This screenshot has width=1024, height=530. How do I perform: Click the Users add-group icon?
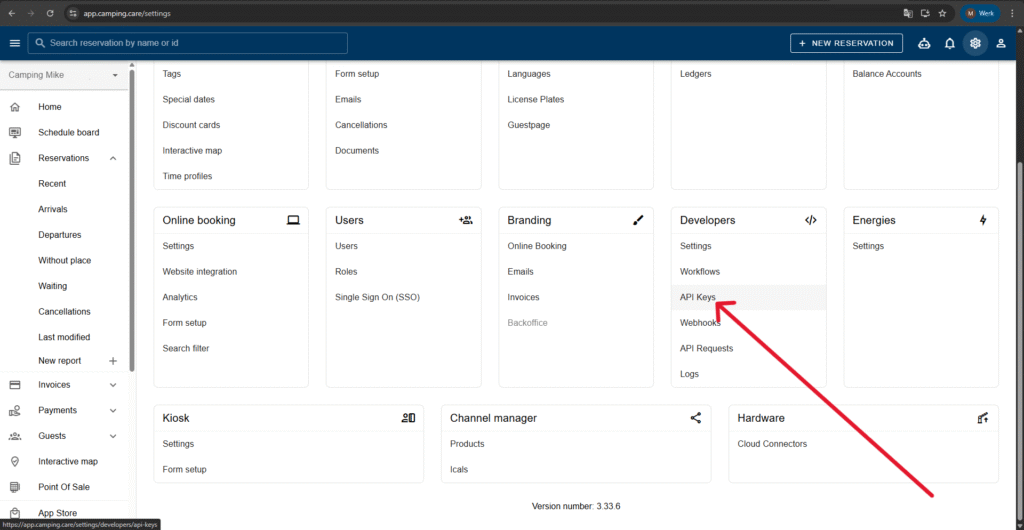click(x=465, y=220)
